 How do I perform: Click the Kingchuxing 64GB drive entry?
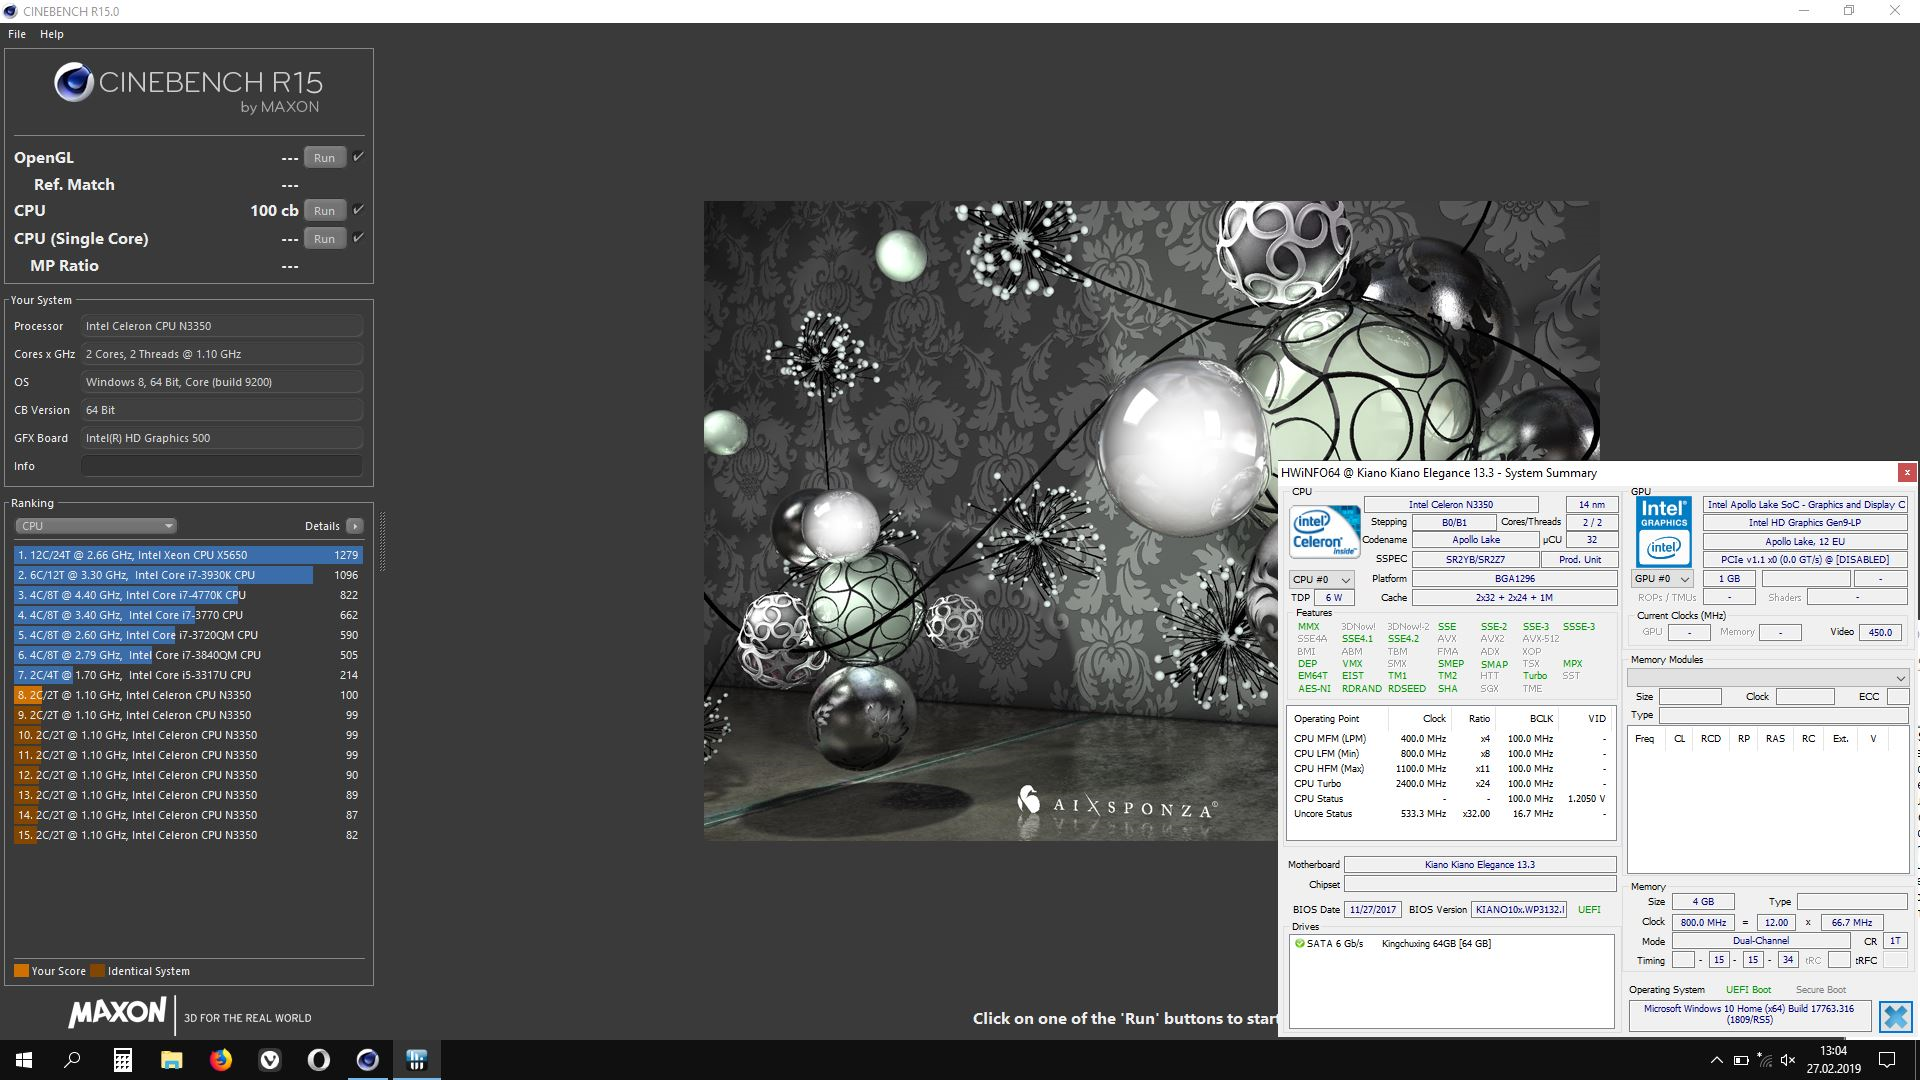(1436, 943)
